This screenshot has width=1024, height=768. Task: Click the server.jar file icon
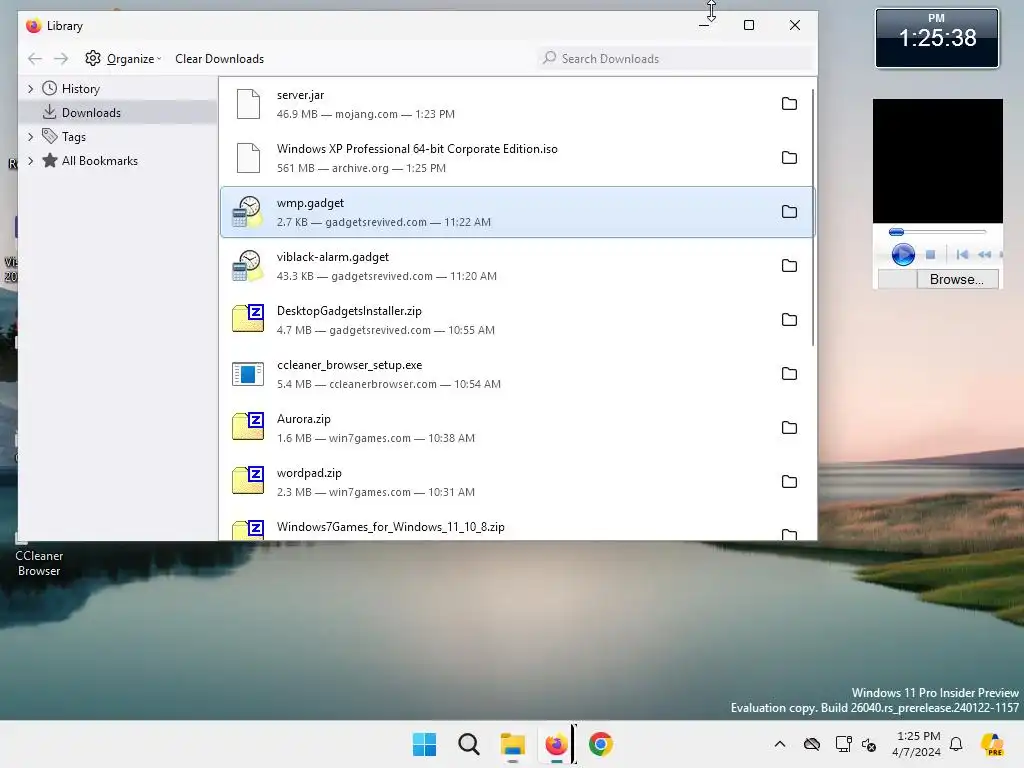click(248, 104)
